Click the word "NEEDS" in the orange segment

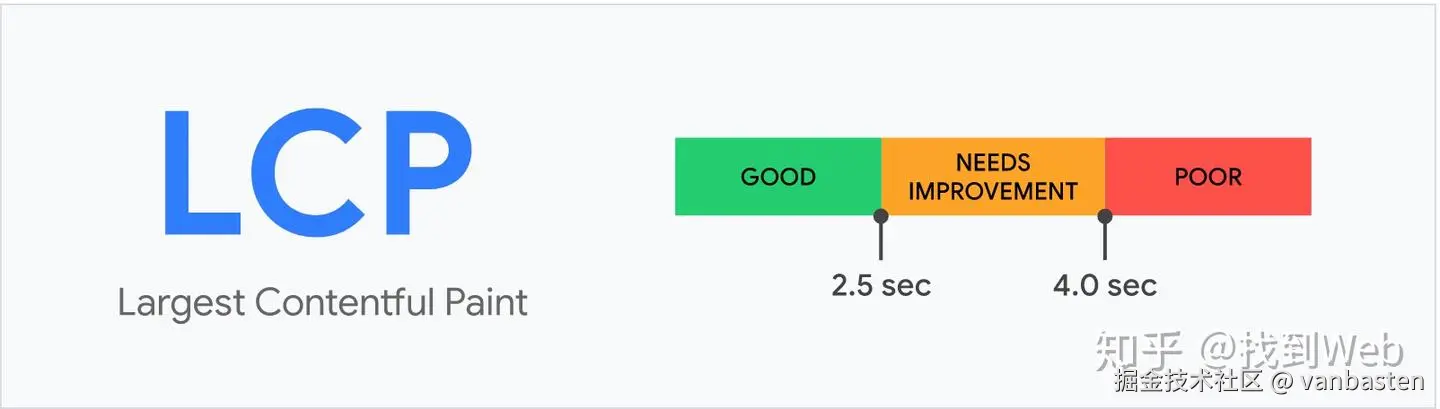pyautogui.click(x=993, y=163)
